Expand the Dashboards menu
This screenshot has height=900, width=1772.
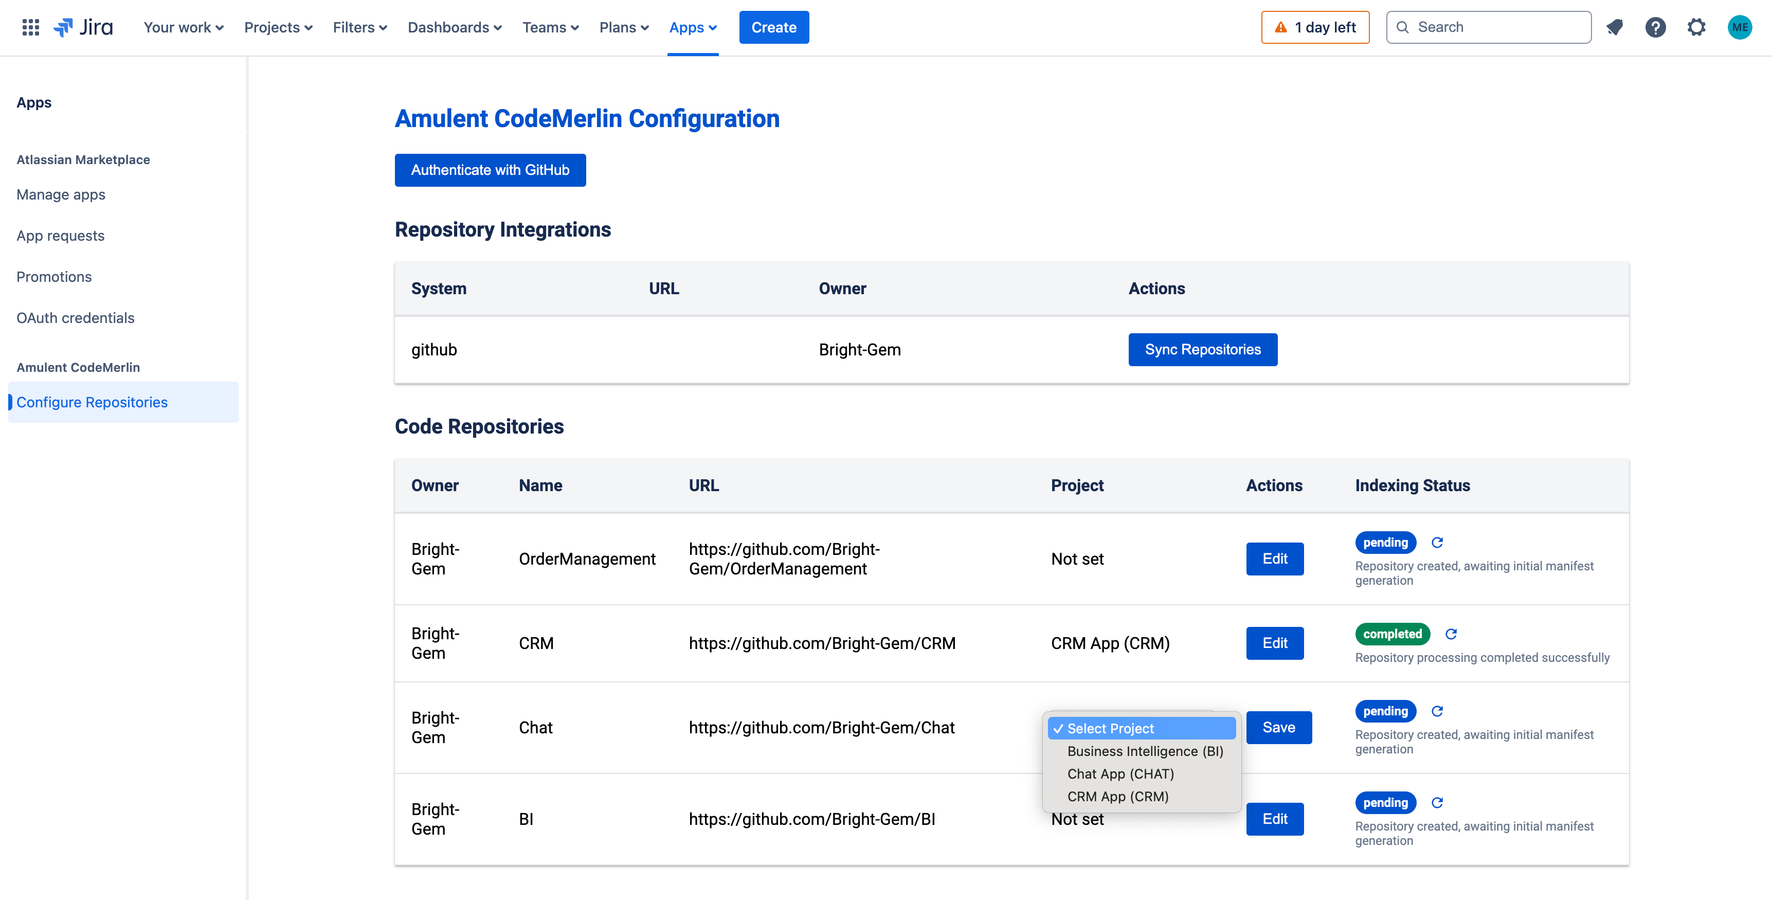click(x=454, y=27)
